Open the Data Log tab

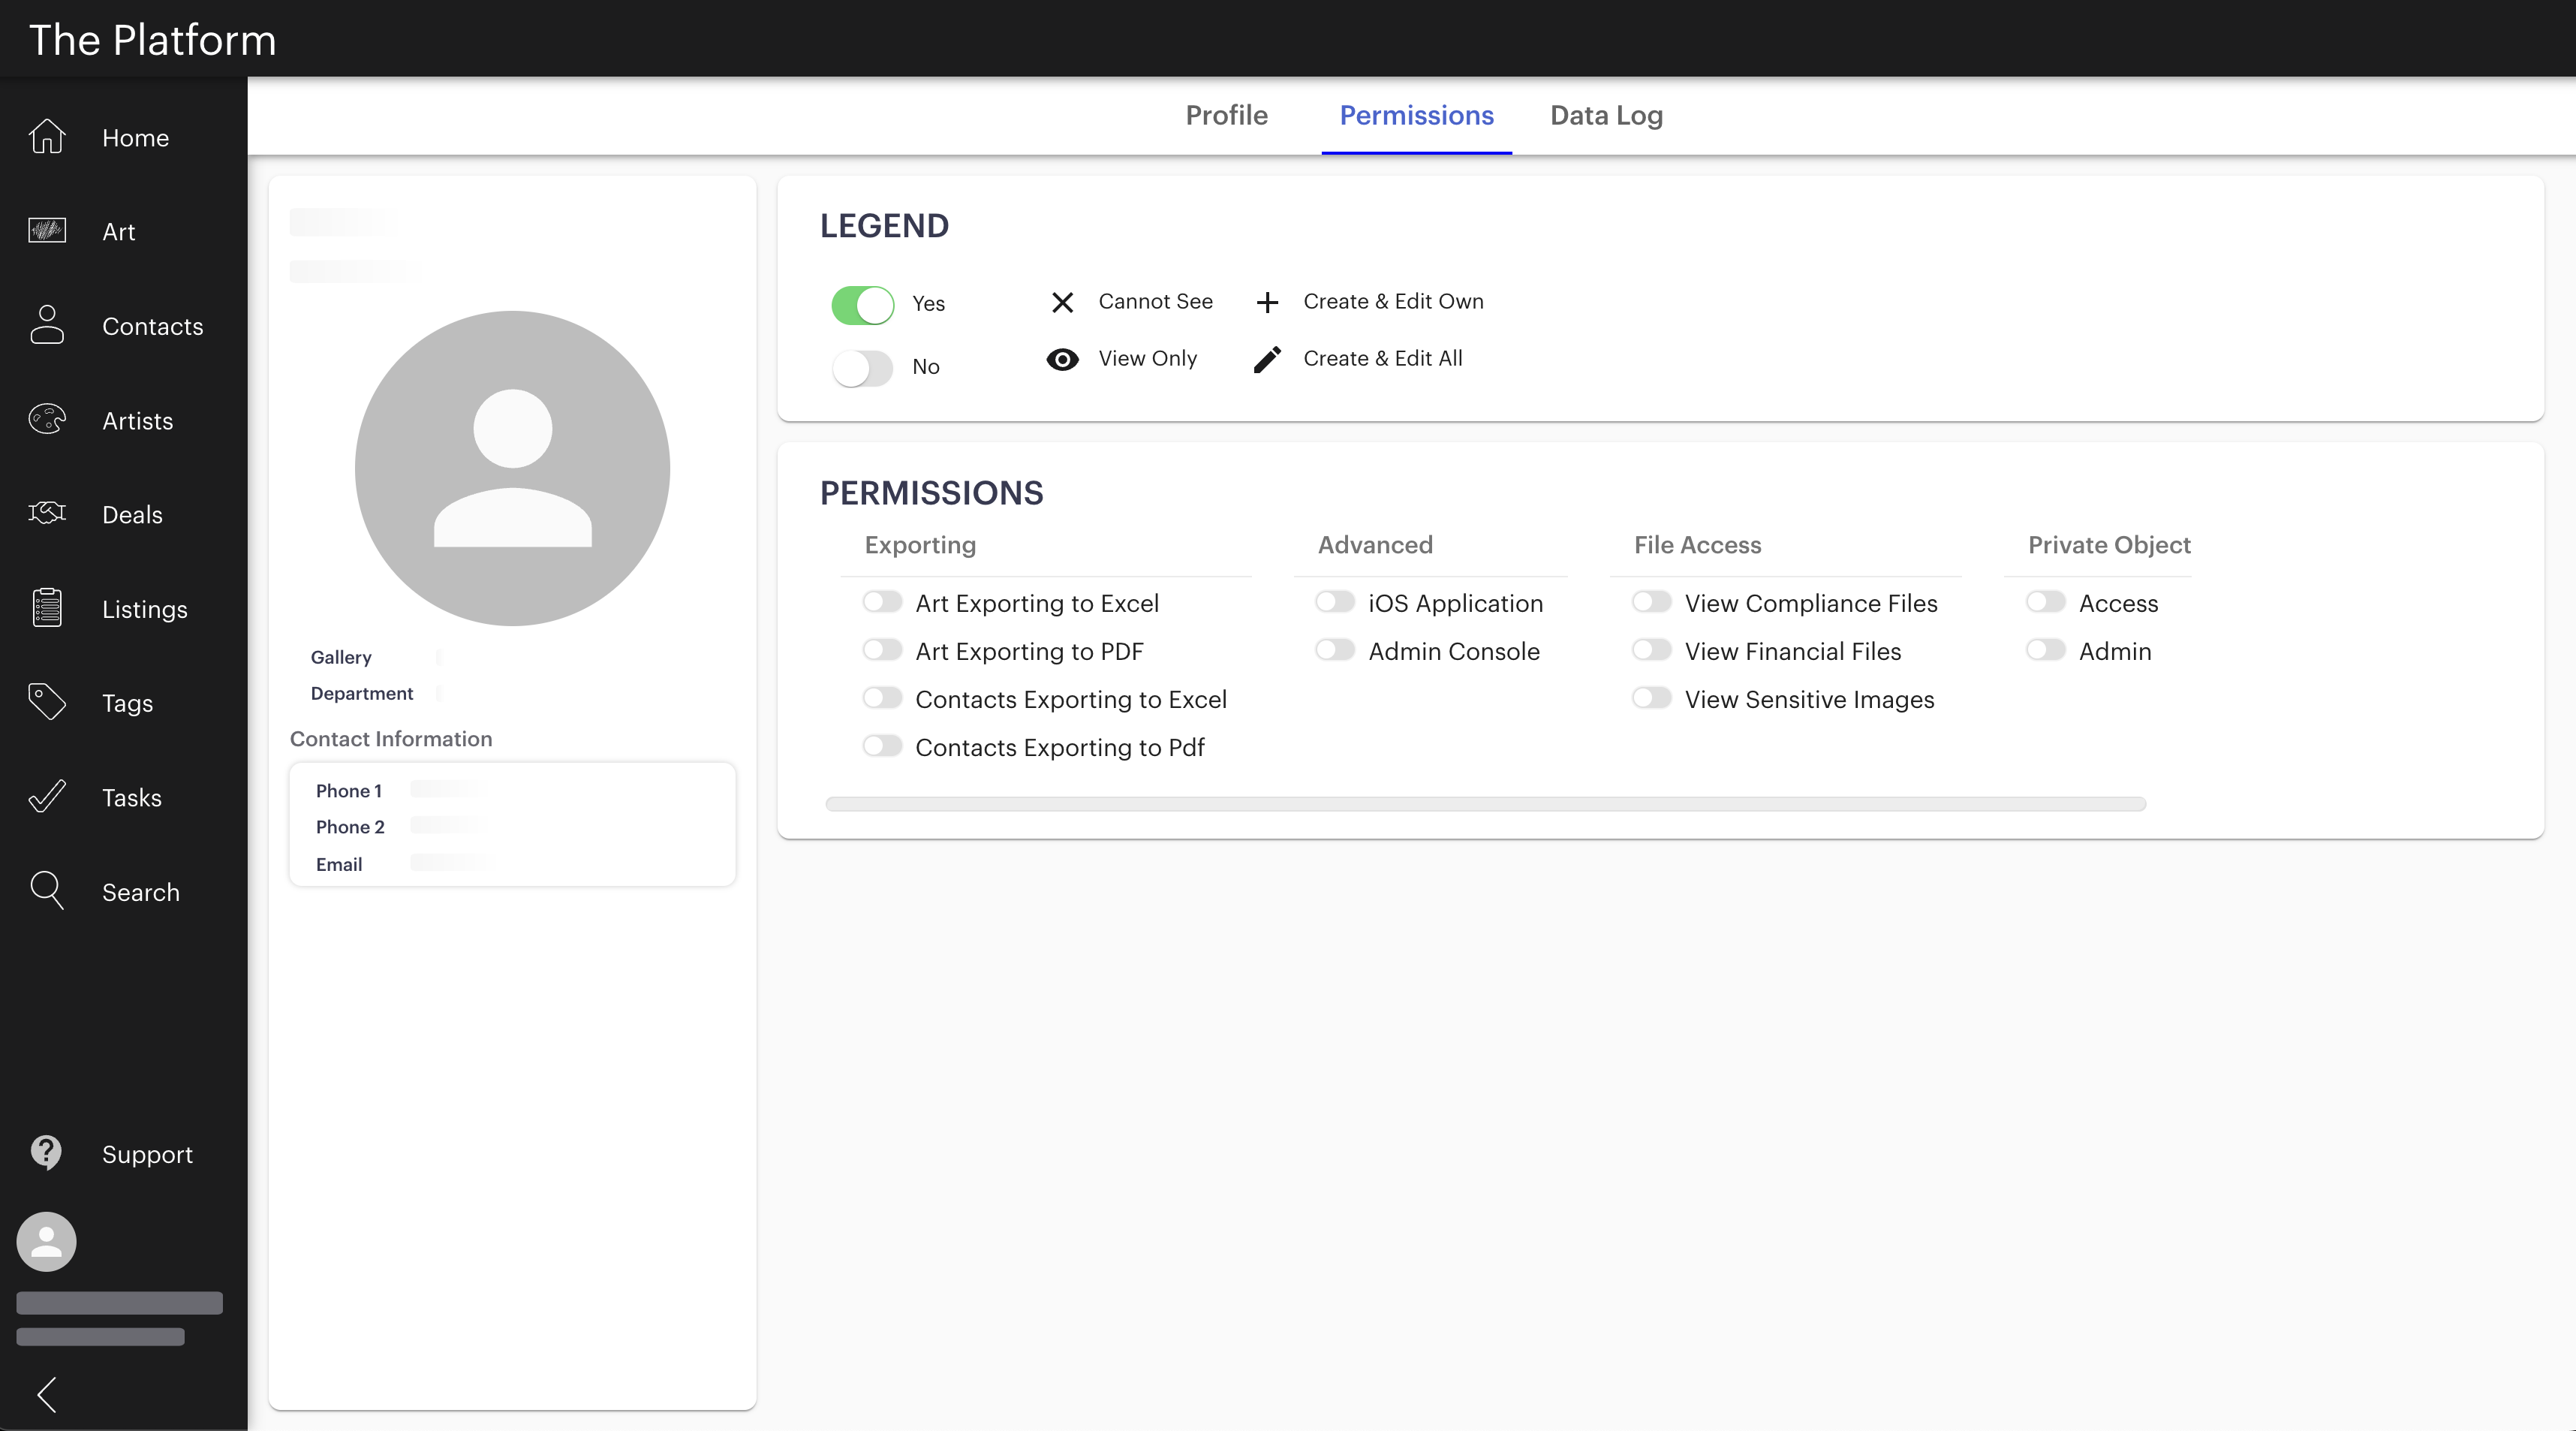click(1607, 116)
